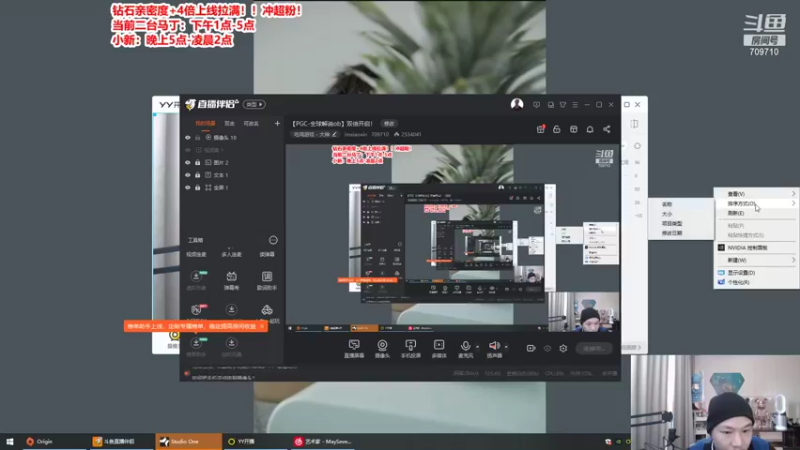Viewport: 800px width, 450px height.
Task: Switch to Studio One in taskbar
Action: point(188,441)
